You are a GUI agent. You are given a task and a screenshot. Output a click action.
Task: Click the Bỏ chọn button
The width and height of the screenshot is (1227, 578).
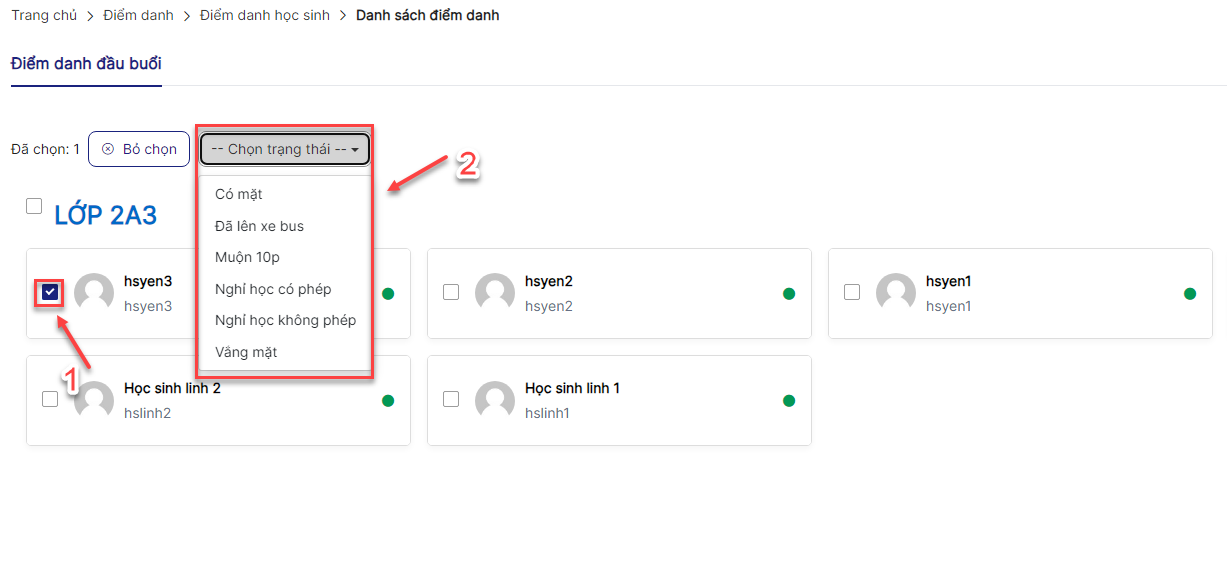[x=139, y=149]
